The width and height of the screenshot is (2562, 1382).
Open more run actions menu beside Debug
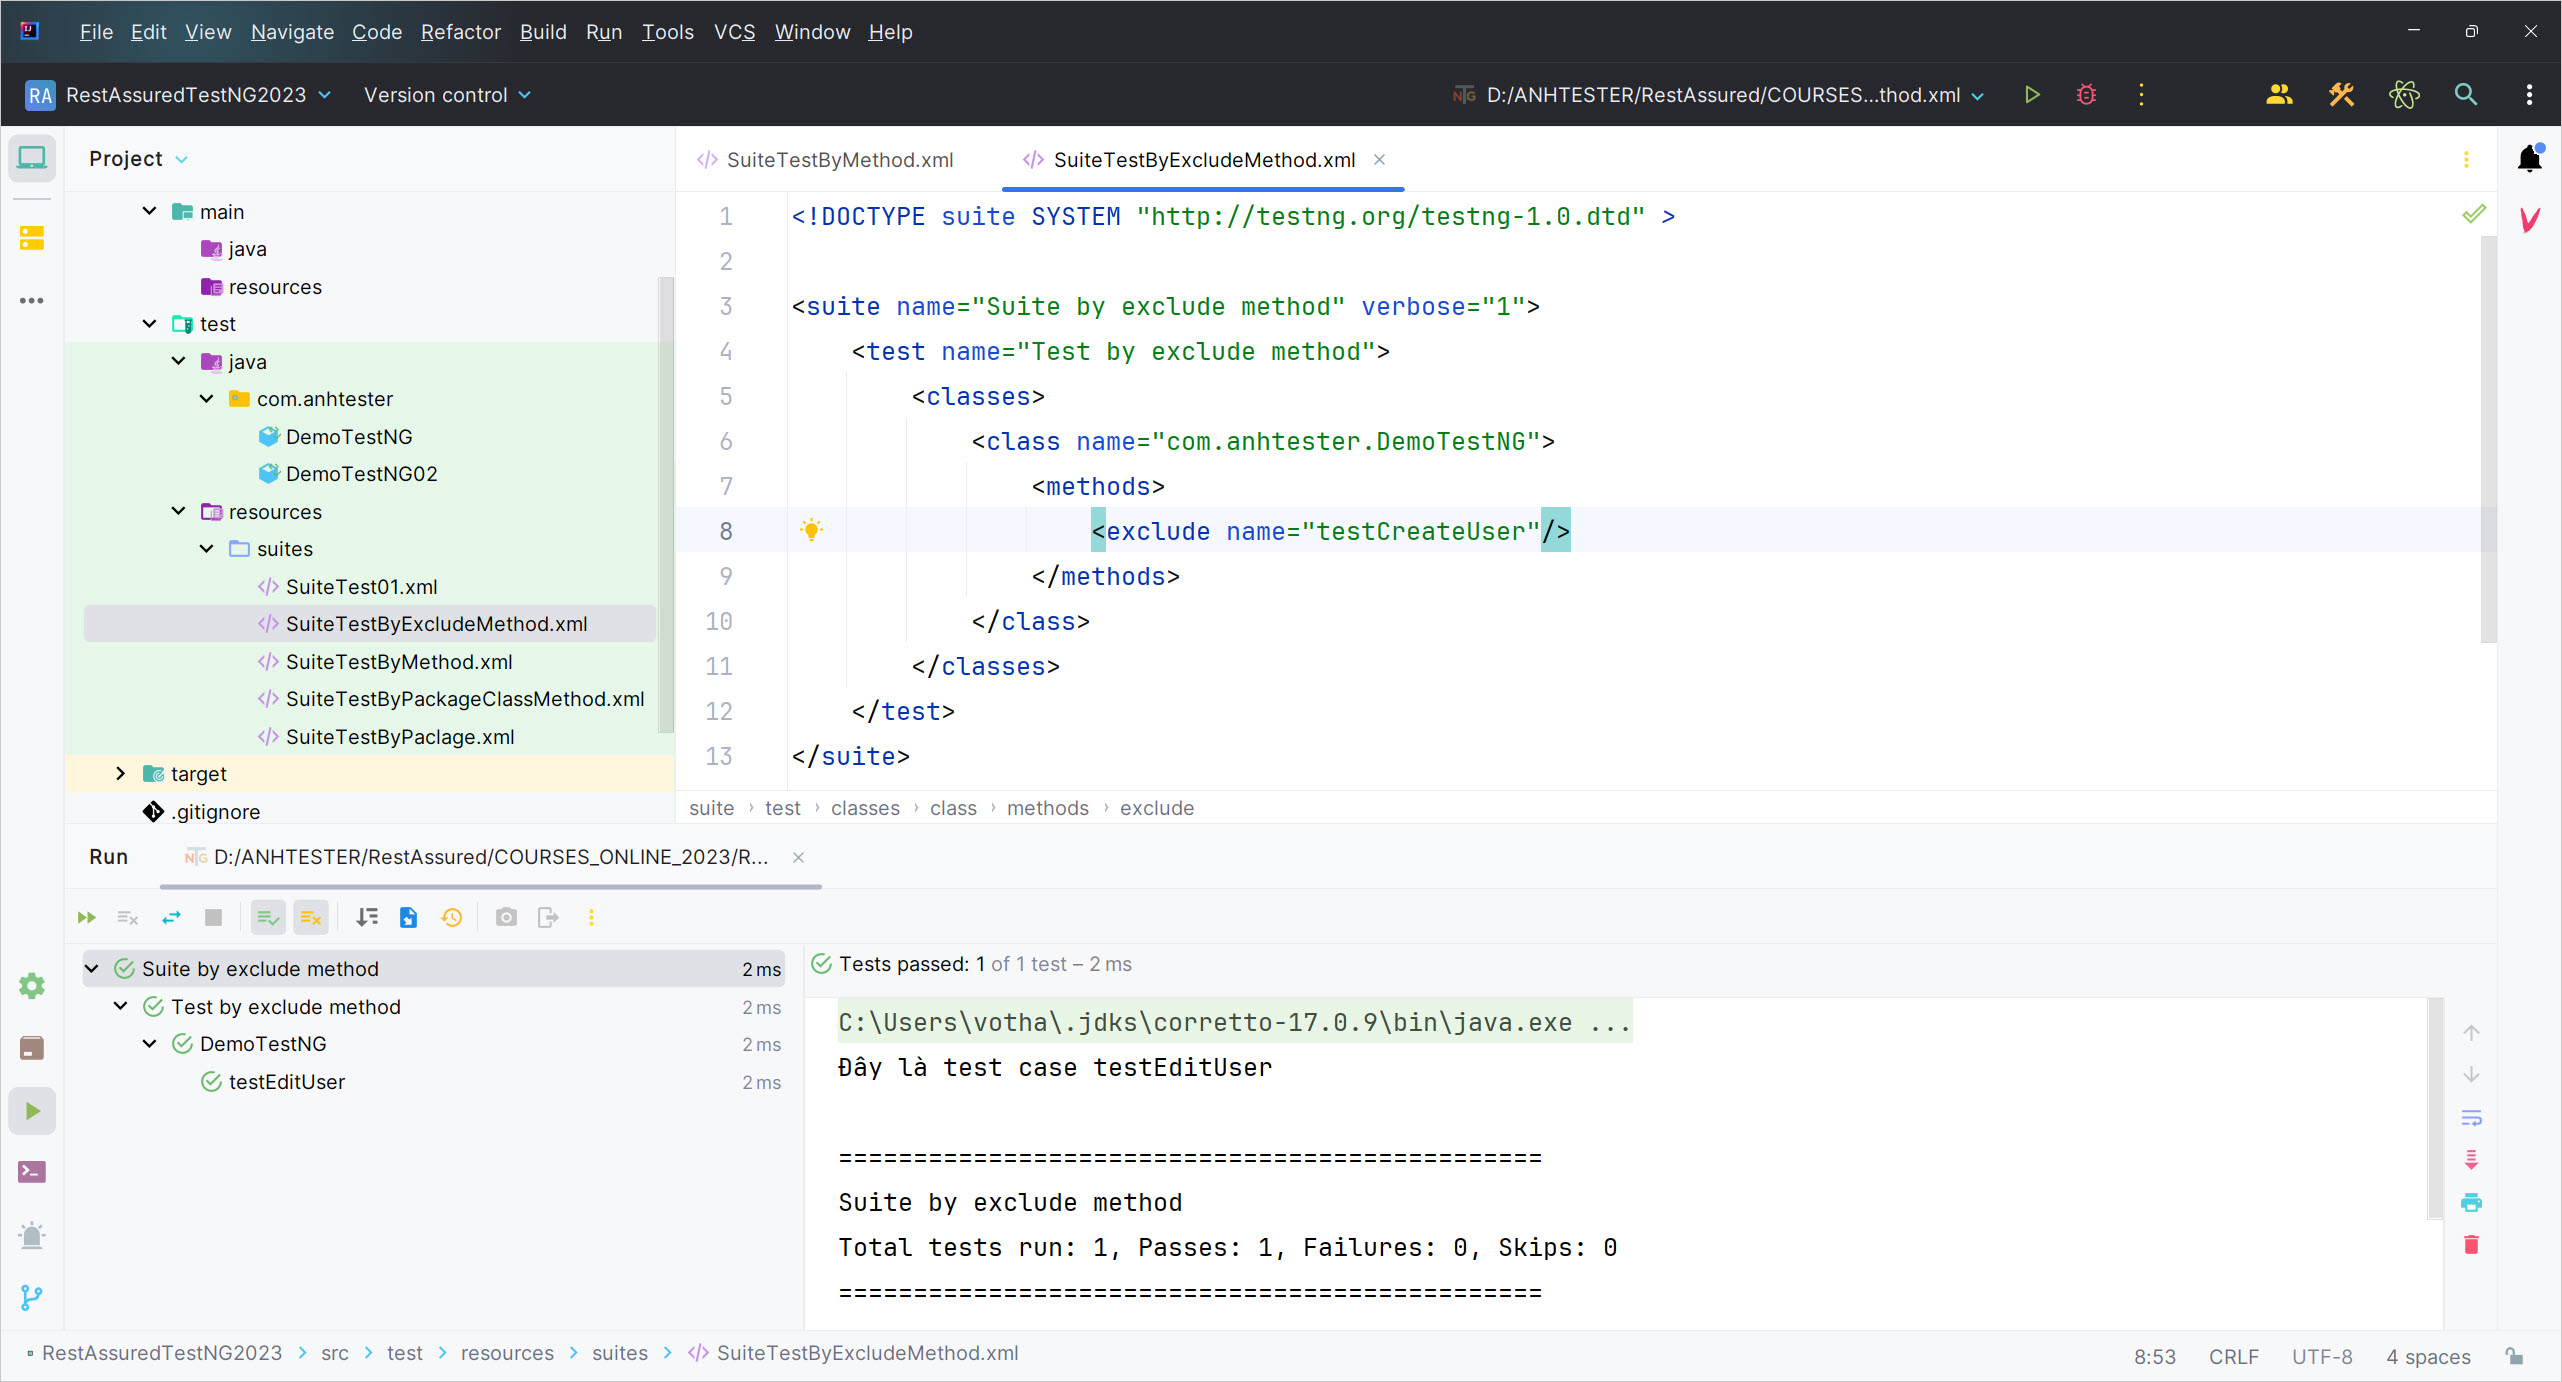[2141, 95]
